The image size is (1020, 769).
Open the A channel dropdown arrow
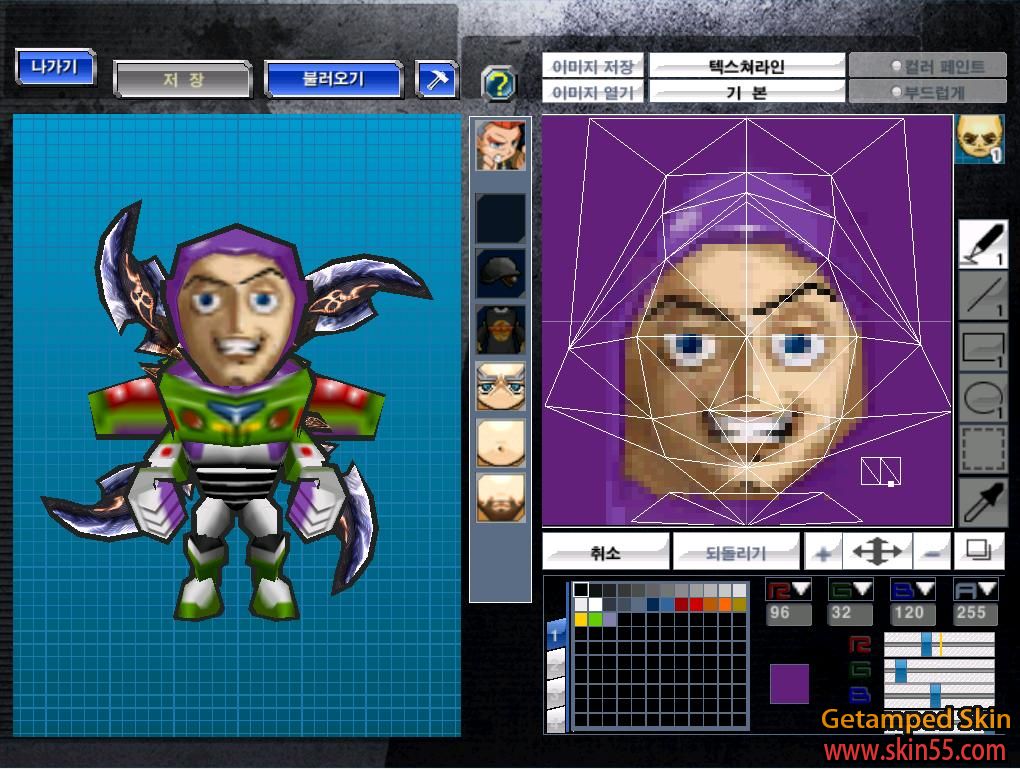tap(987, 589)
